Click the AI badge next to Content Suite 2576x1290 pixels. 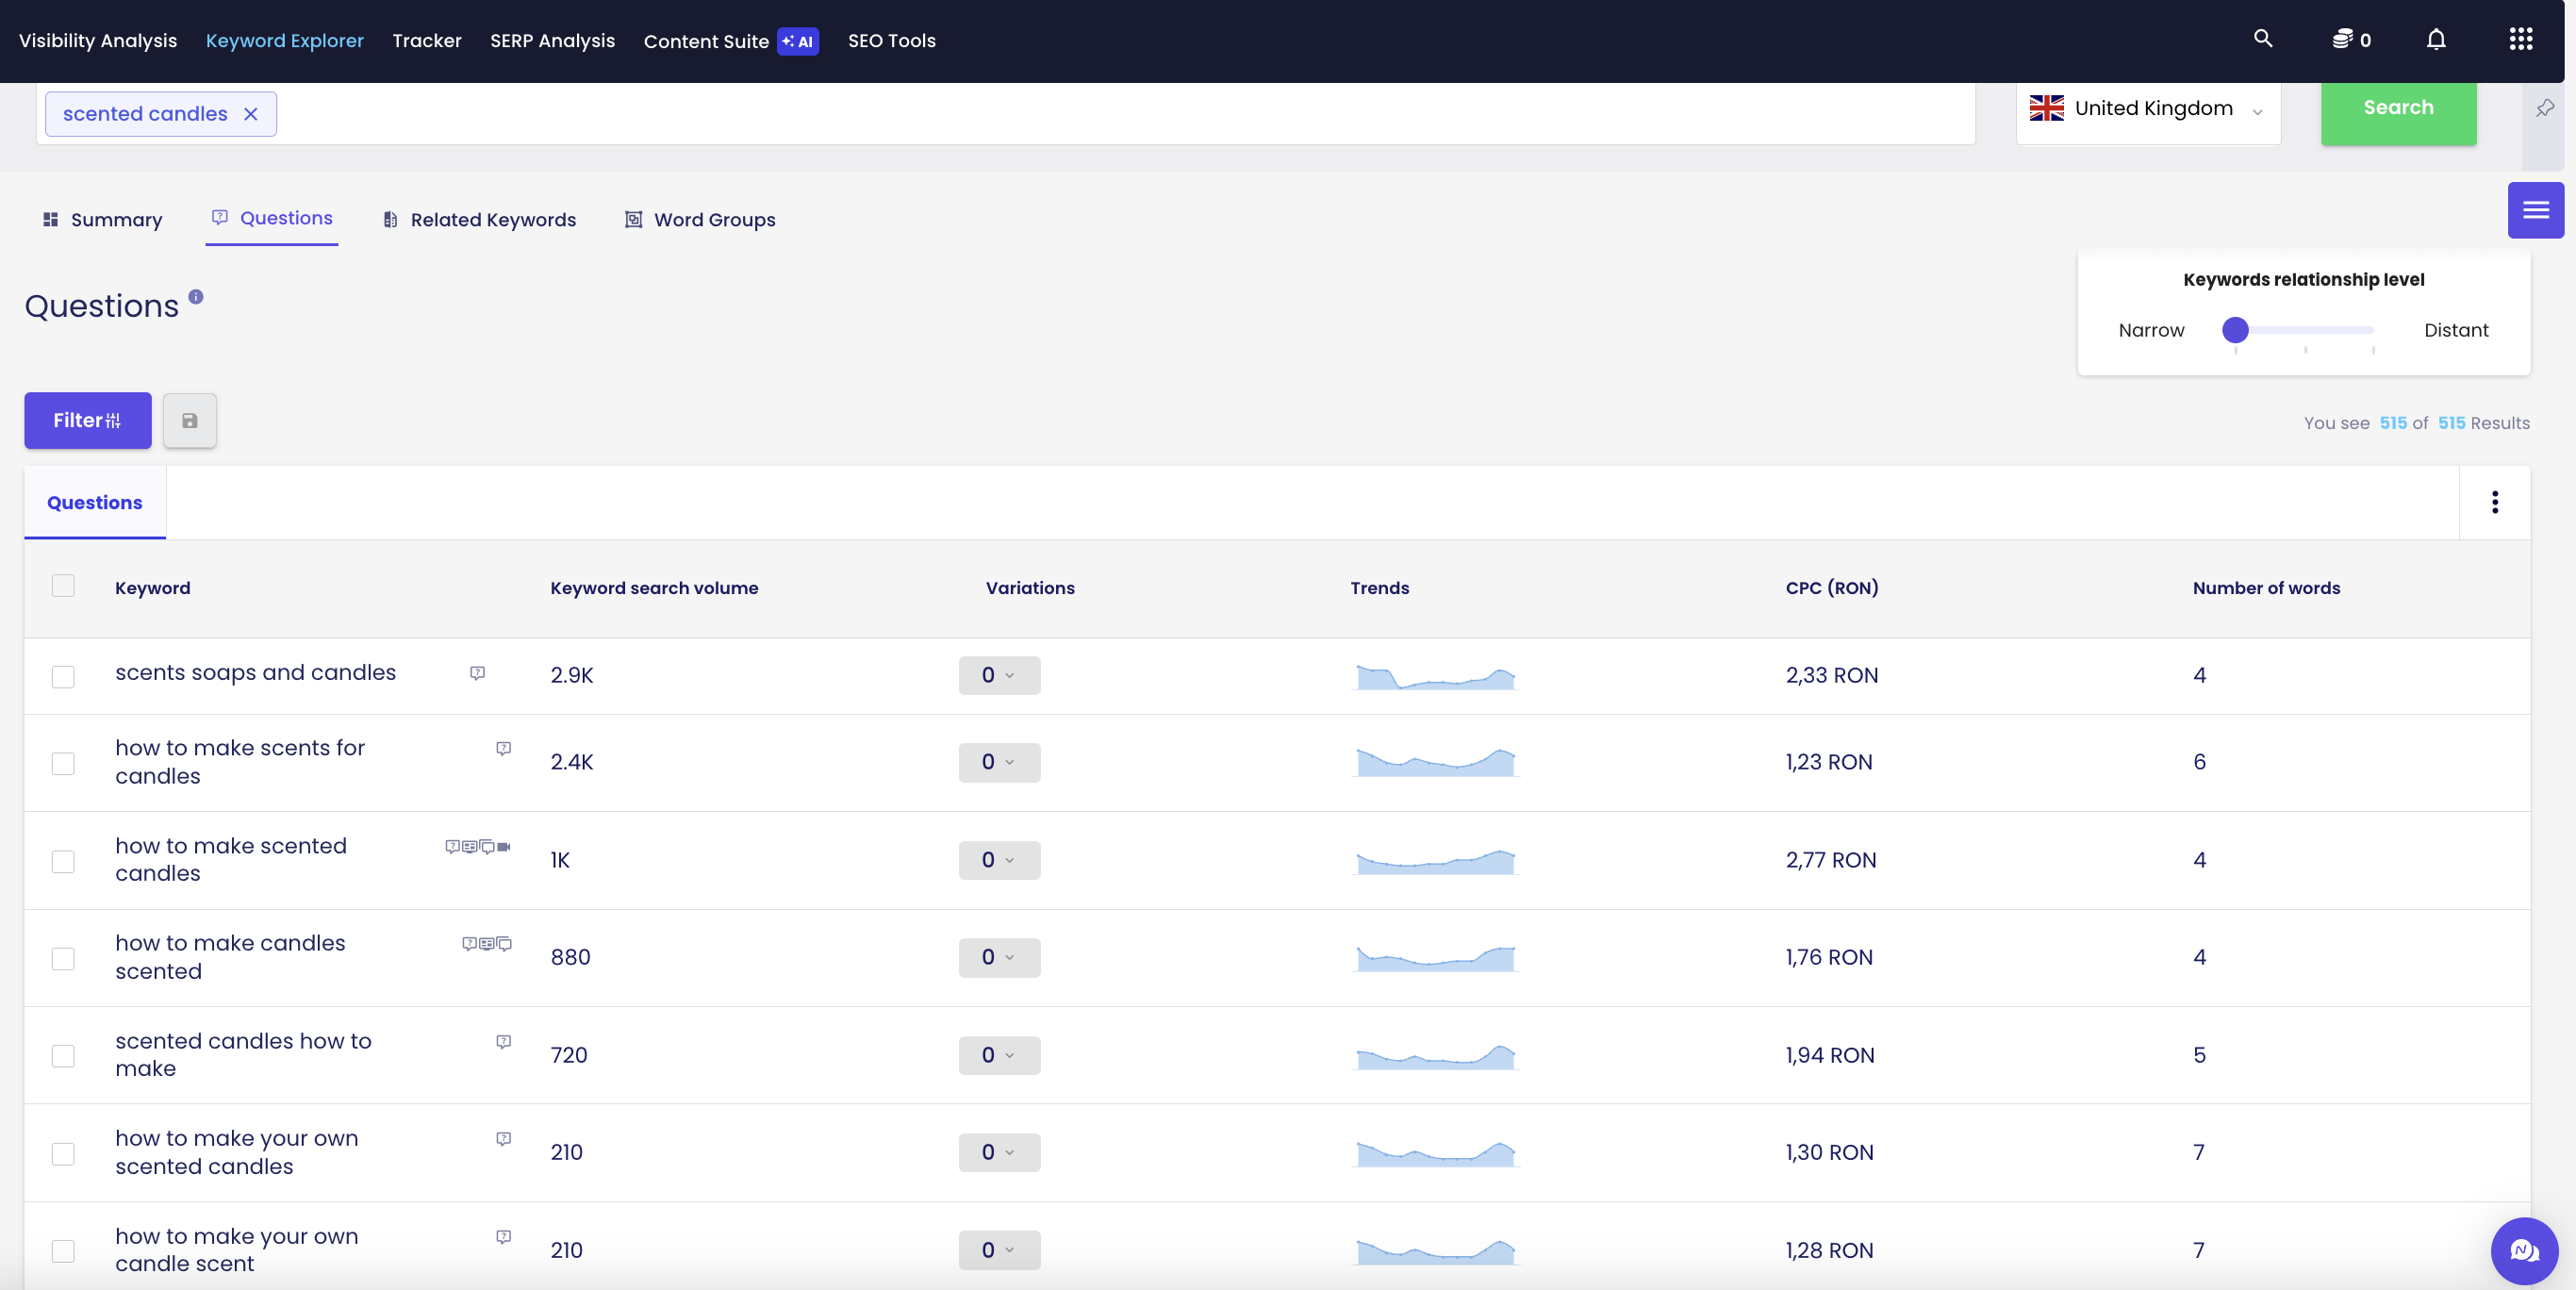tap(797, 41)
